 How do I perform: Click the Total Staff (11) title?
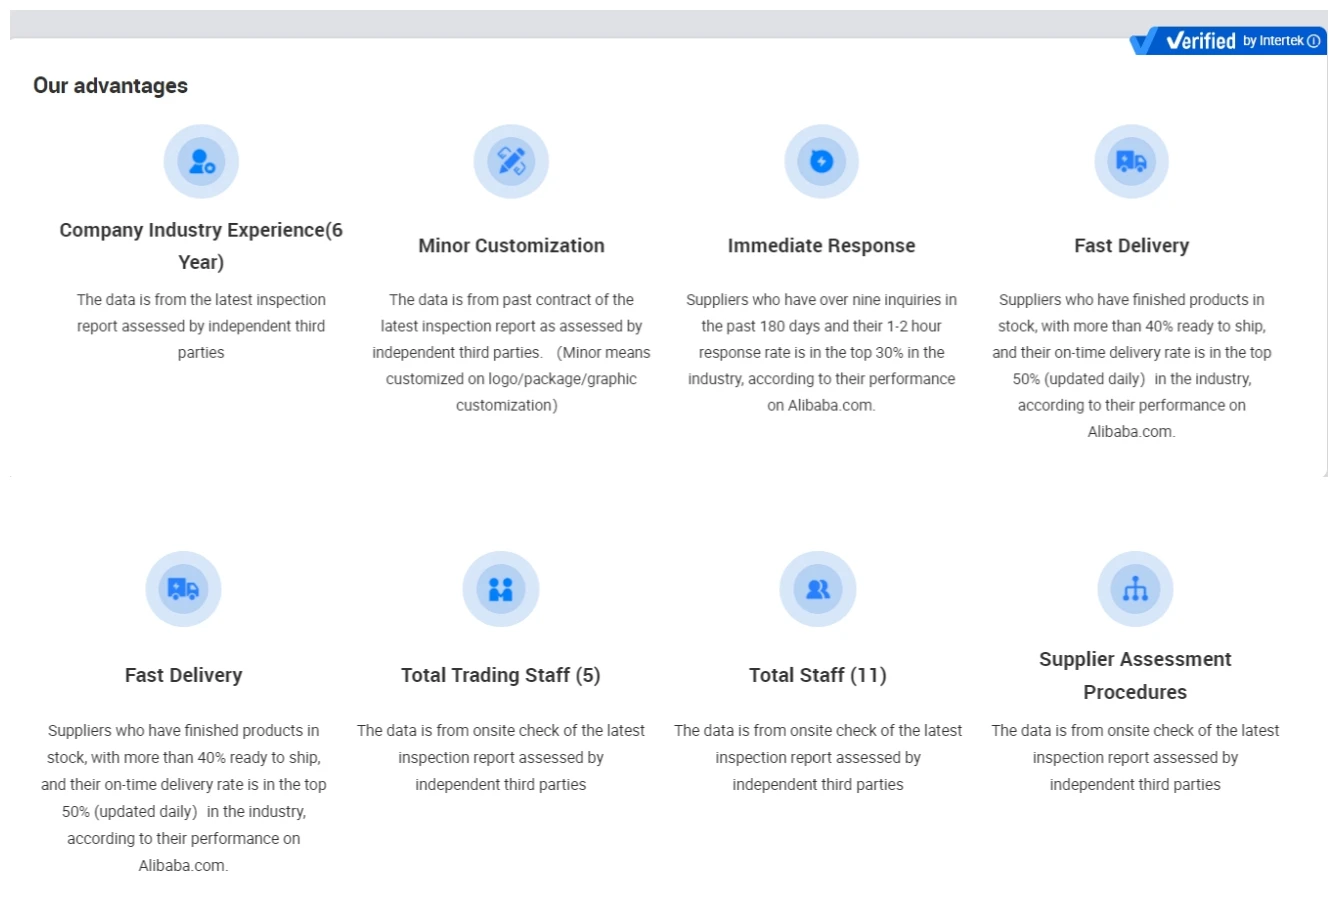tap(817, 675)
